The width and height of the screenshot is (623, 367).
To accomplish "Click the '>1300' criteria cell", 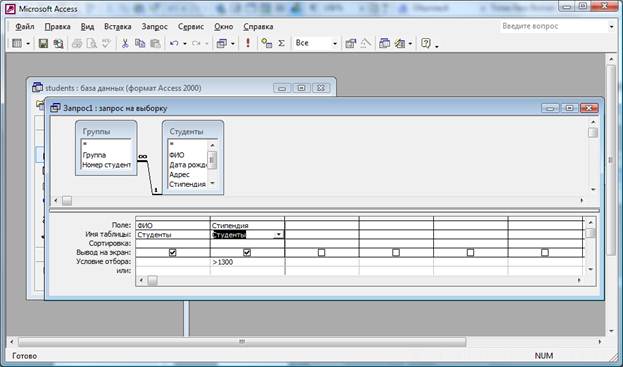I will pos(247,262).
